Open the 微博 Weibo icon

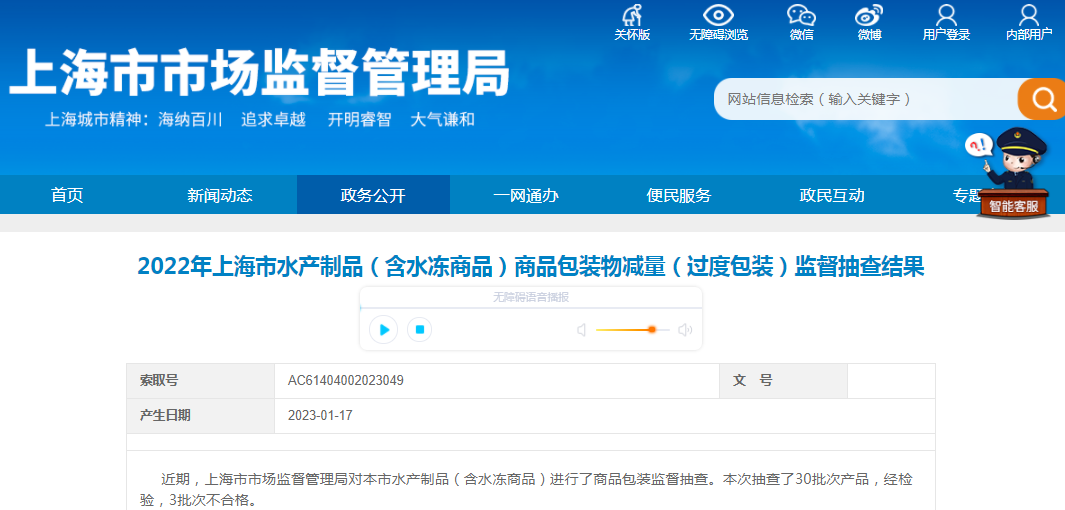[x=869, y=15]
